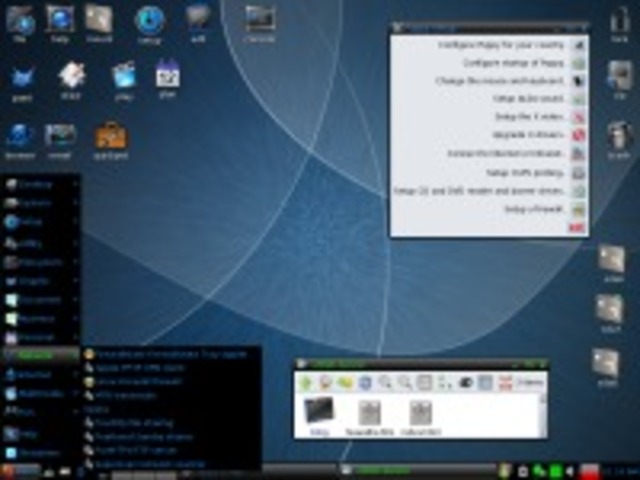The height and width of the screenshot is (480, 640).
Task: Launch the edit desktop icon
Action: coord(198,21)
